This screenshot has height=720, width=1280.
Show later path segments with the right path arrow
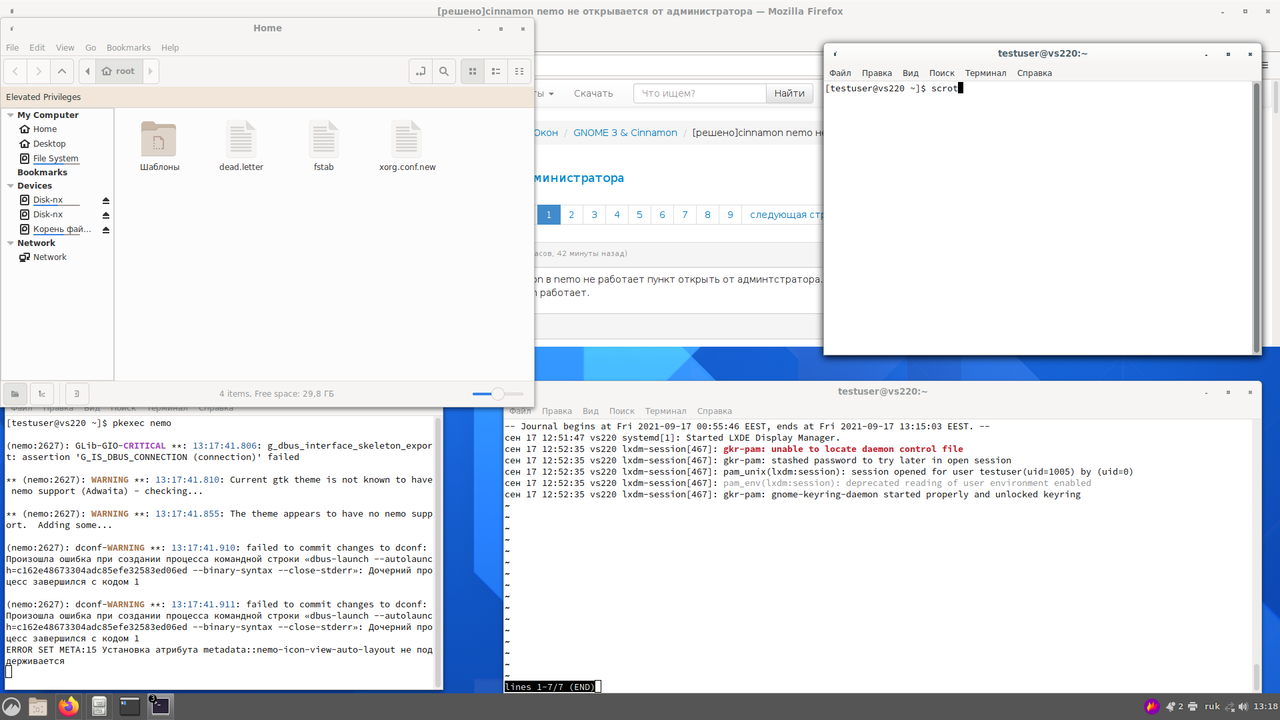pyautogui.click(x=151, y=71)
